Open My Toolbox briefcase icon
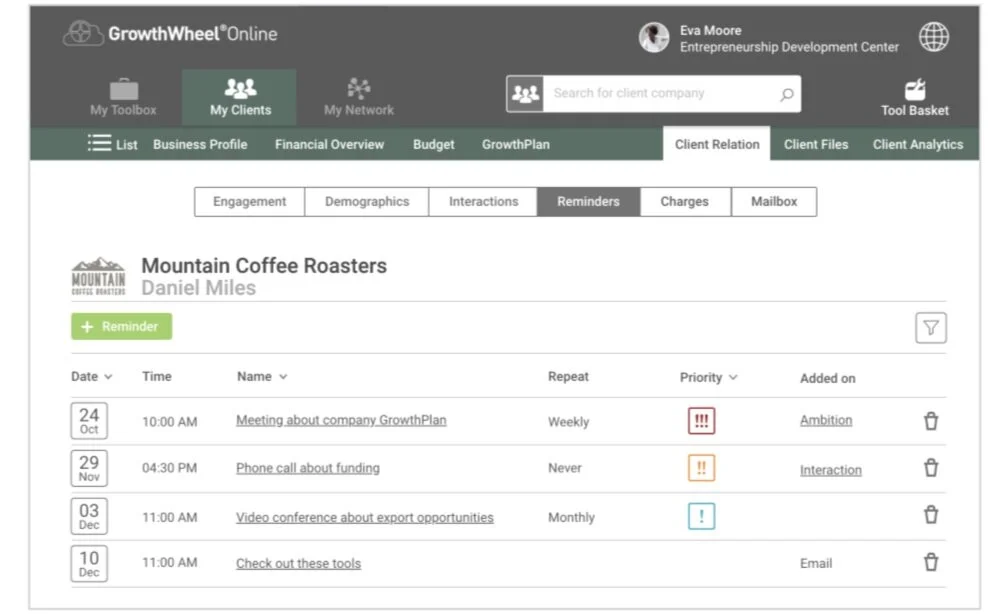This screenshot has width=995, height=614. [124, 89]
